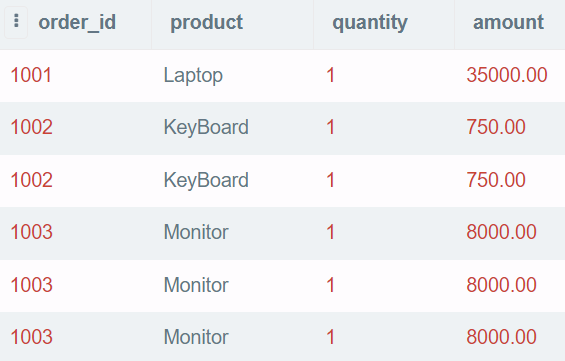Select first KeyBoard product cell
This screenshot has height=361, width=565.
(x=206, y=127)
